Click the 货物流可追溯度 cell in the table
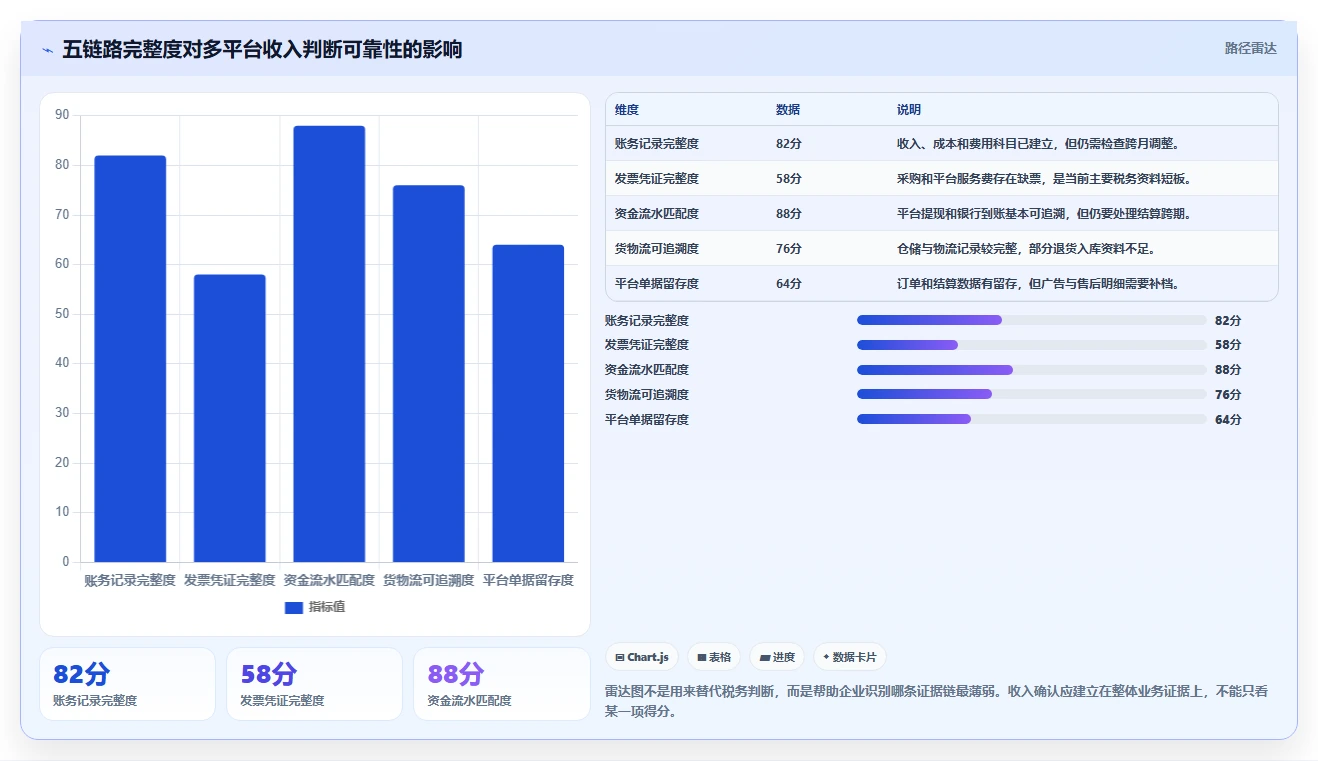This screenshot has width=1318, height=761. (x=657, y=248)
